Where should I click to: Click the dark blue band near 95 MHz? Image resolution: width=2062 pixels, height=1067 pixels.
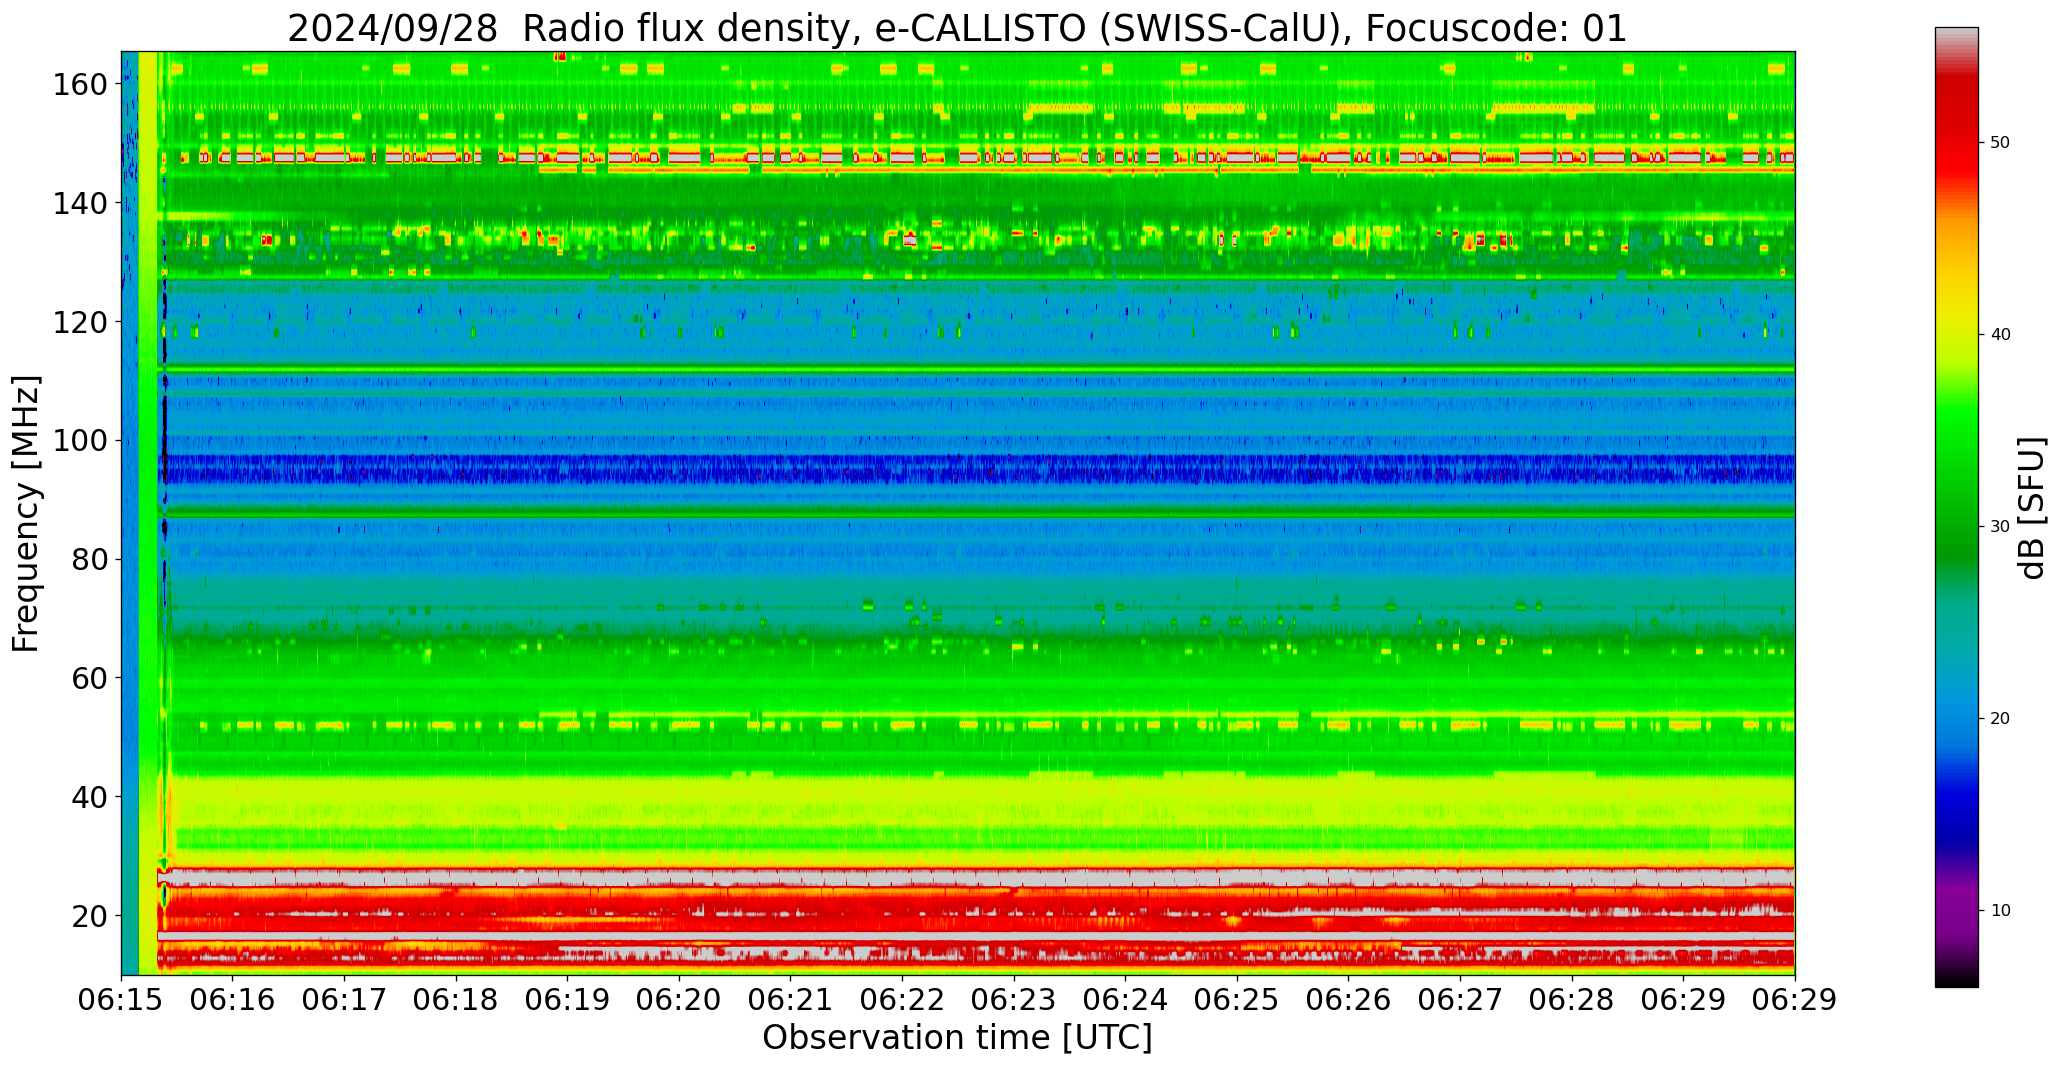click(x=978, y=469)
